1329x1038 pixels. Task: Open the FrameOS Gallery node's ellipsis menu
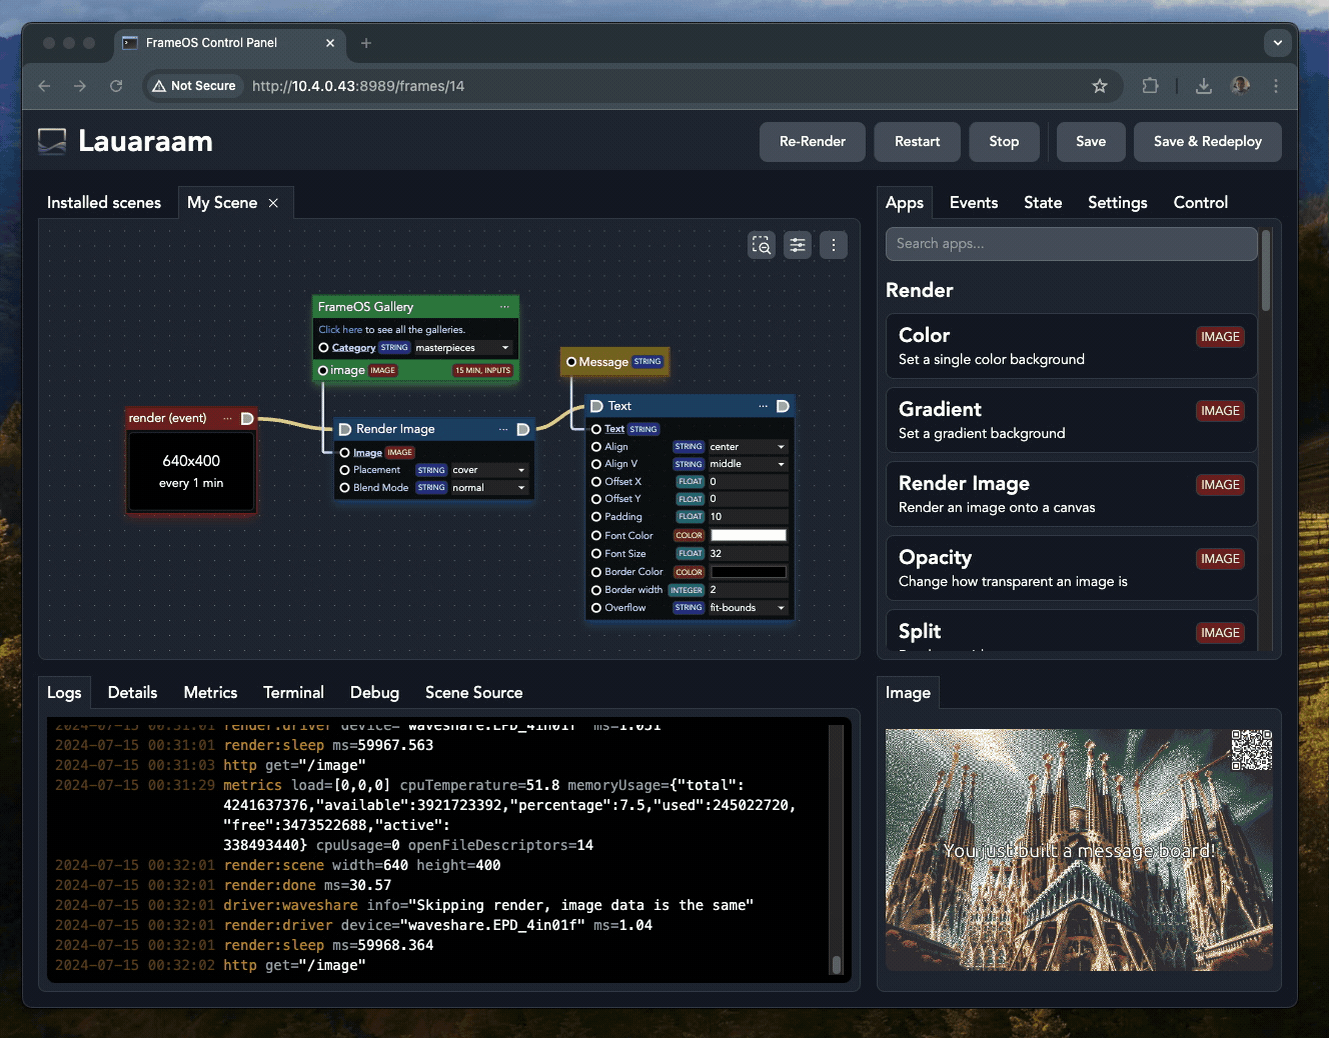coord(504,307)
